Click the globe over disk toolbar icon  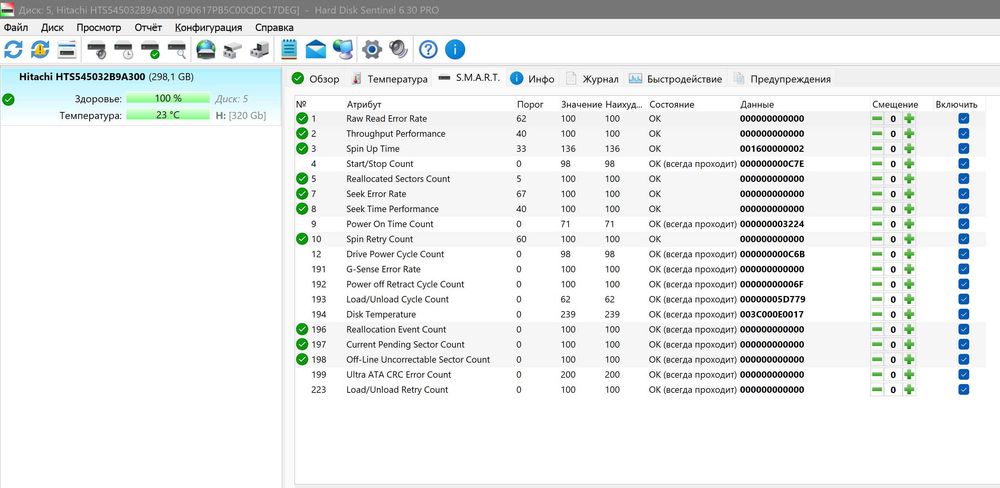[206, 49]
